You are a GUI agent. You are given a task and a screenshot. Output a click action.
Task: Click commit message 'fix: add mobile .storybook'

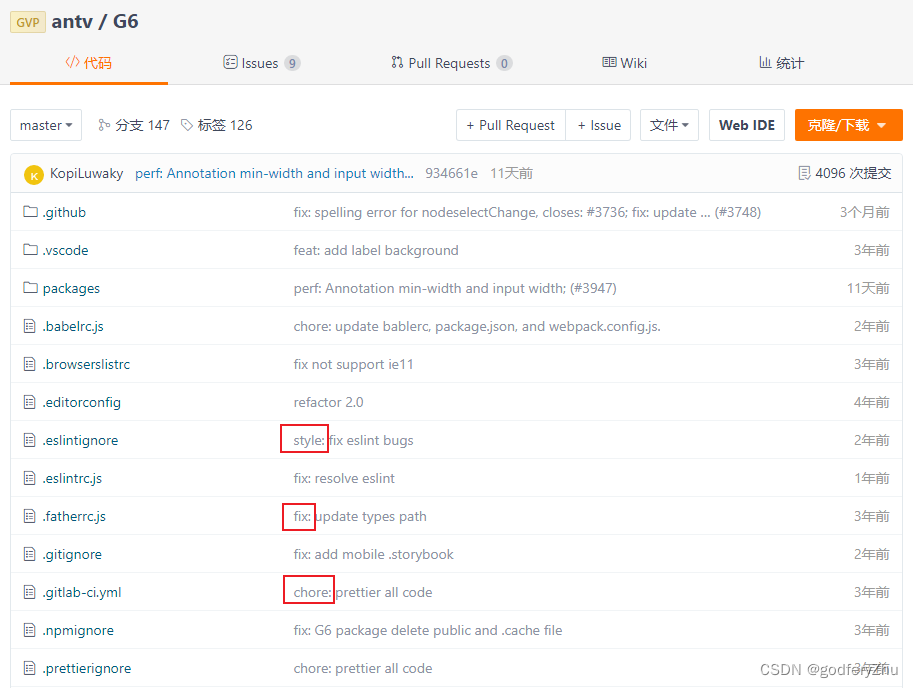click(373, 554)
